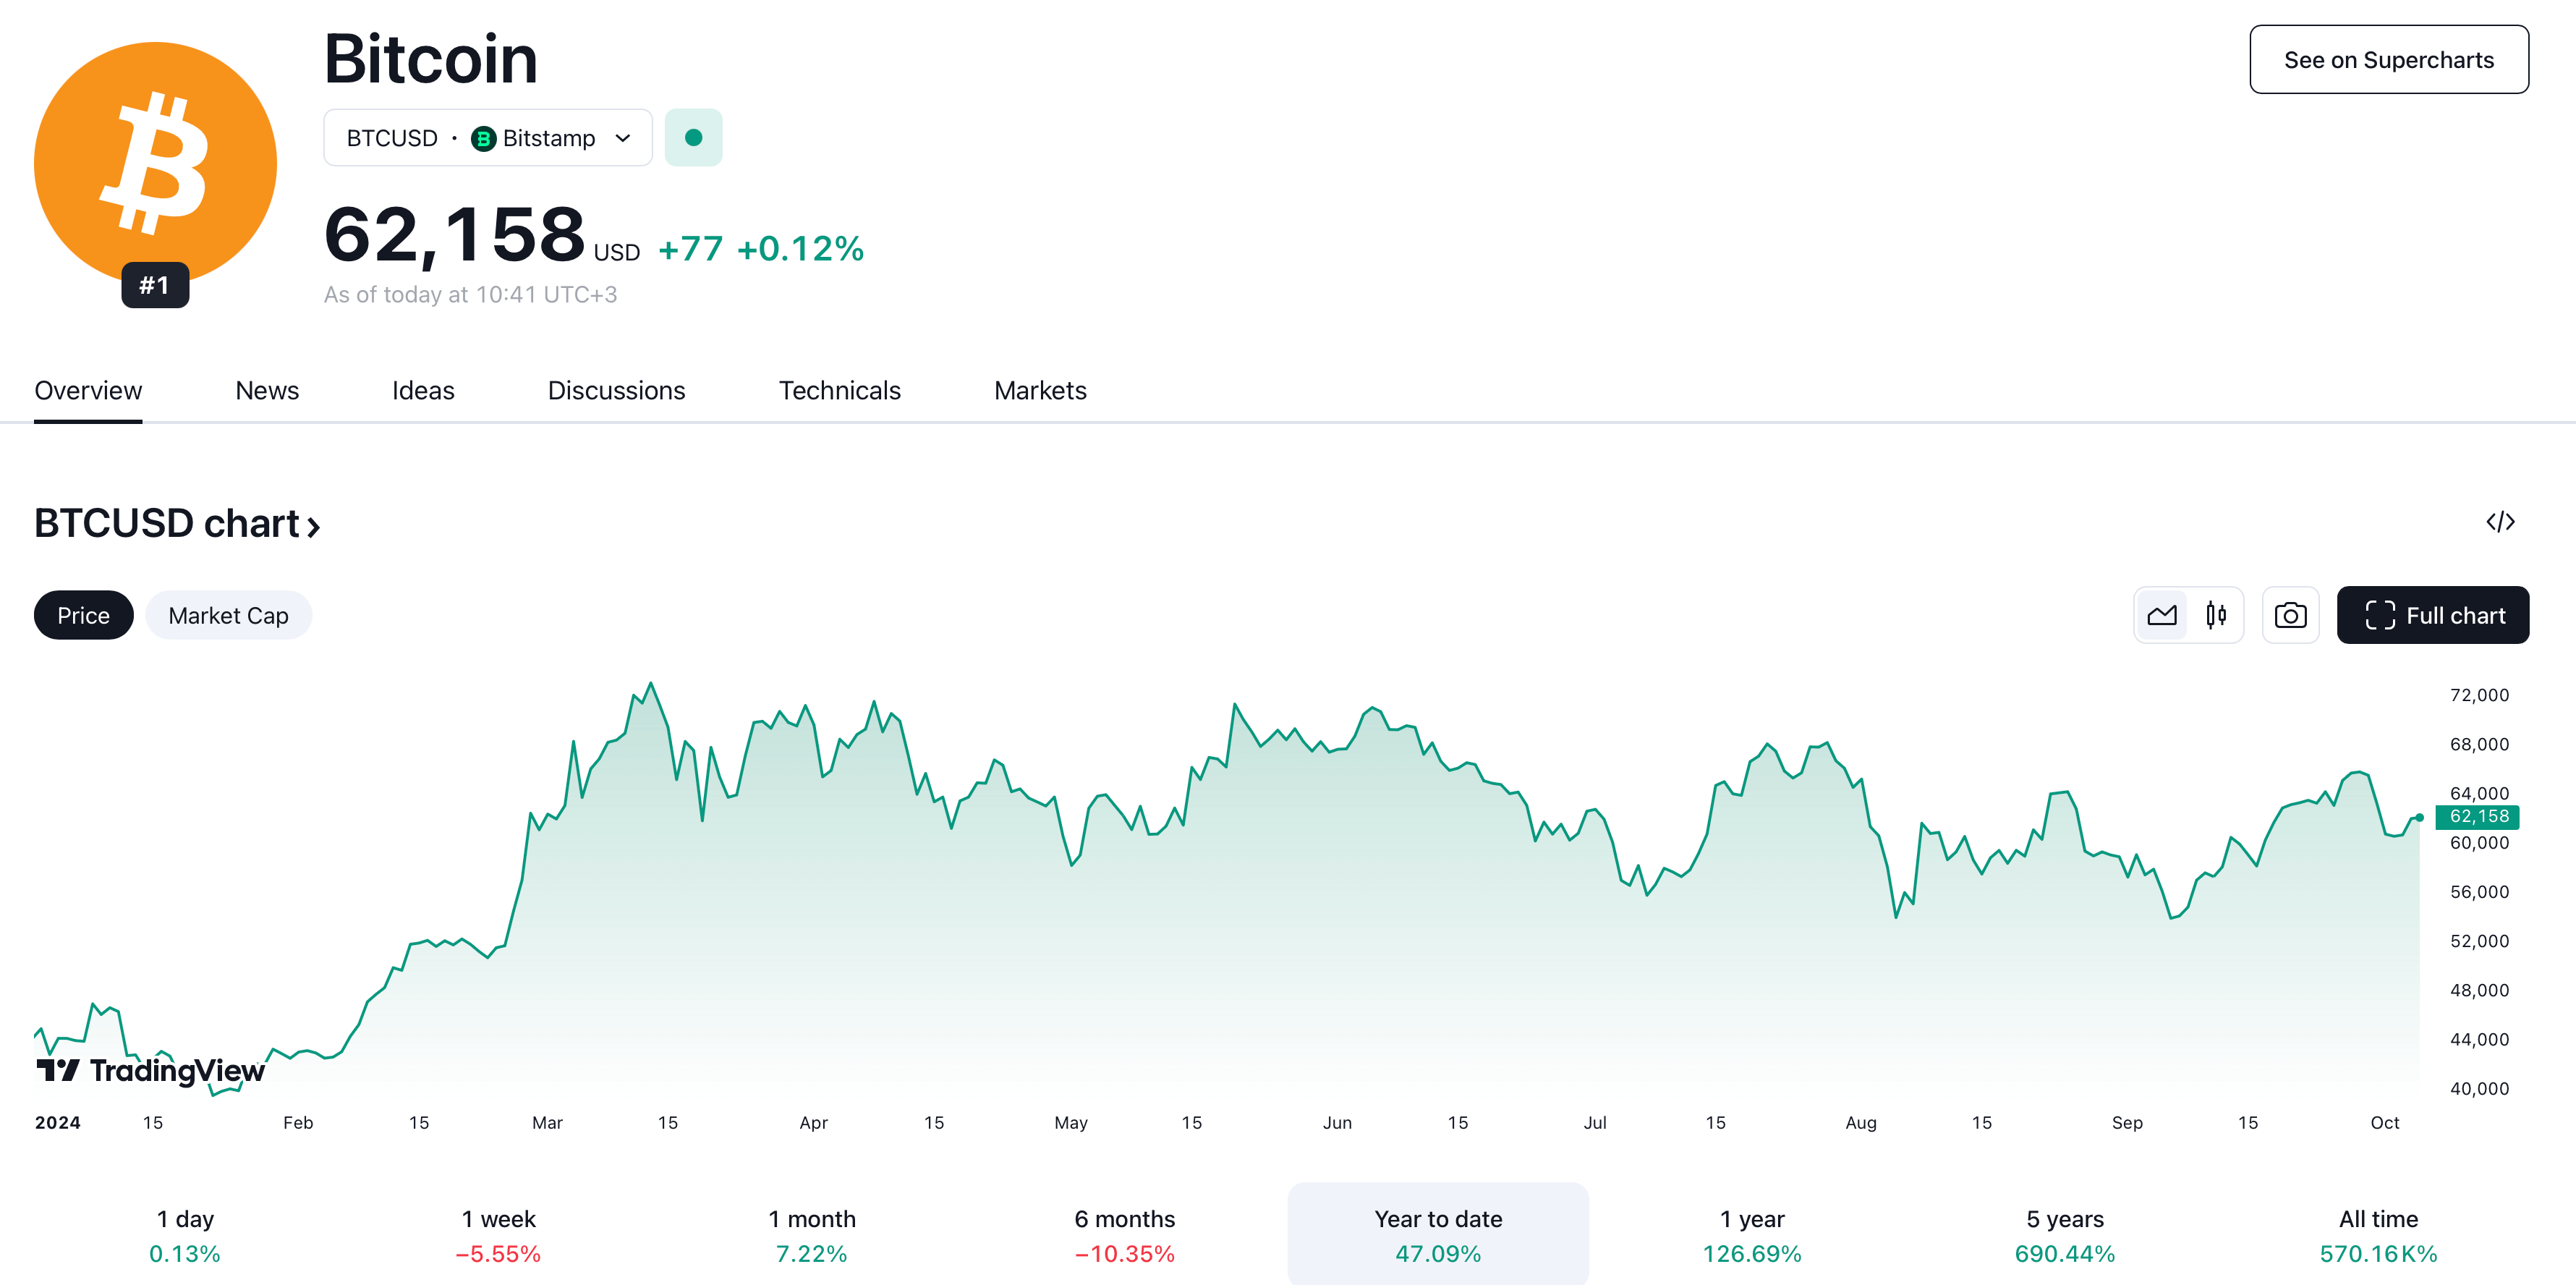Image resolution: width=2576 pixels, height=1285 pixels.
Task: Select the Price chart toggle
Action: coord(83,616)
